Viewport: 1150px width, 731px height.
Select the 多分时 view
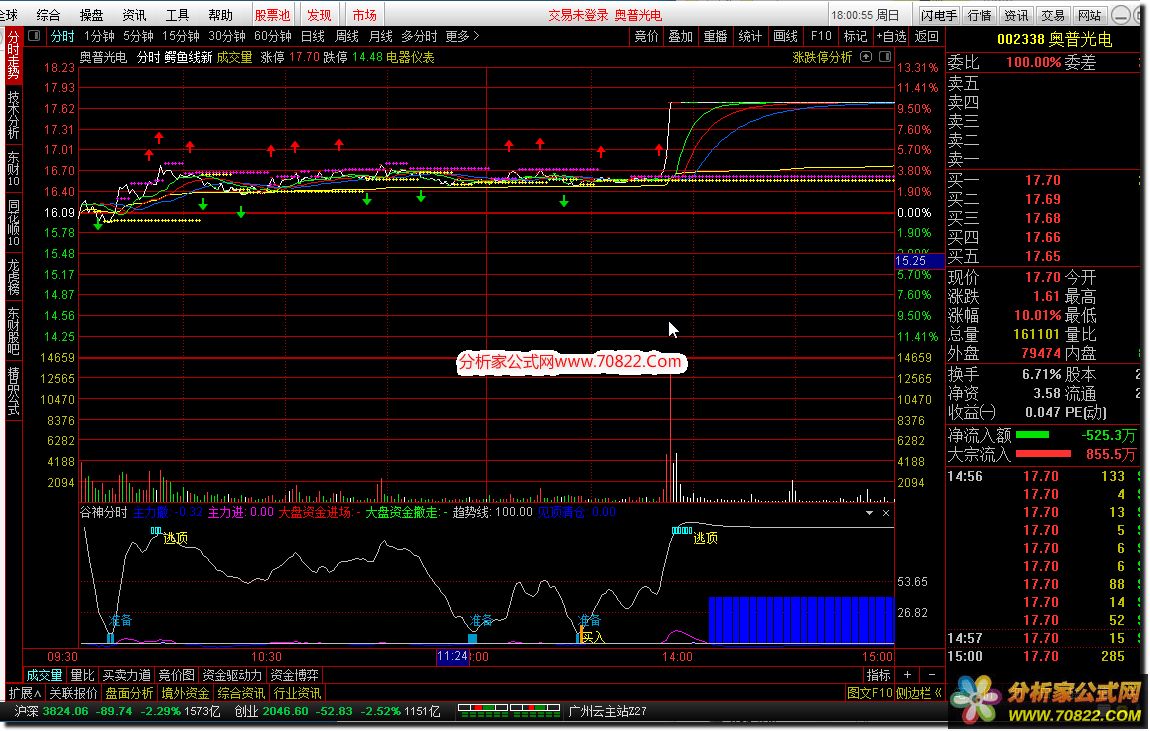[419, 36]
